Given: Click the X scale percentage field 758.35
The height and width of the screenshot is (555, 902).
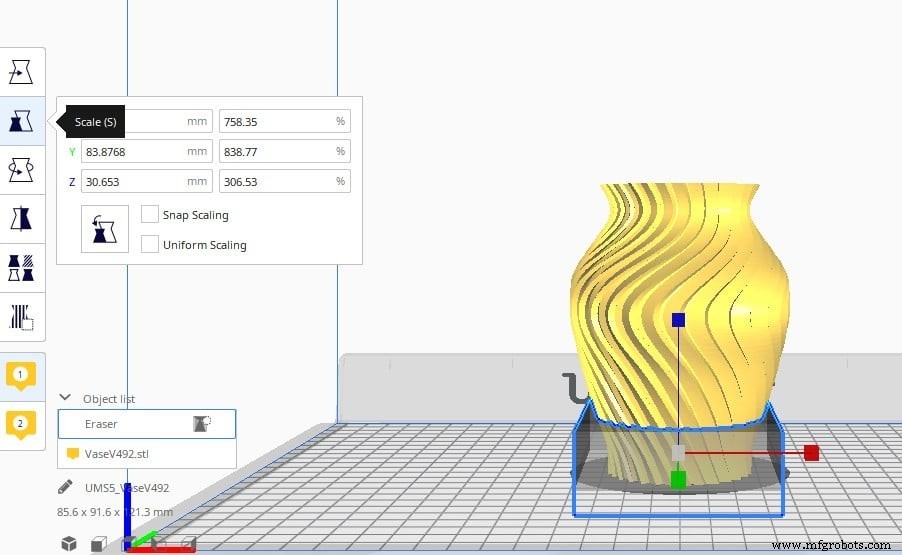Looking at the screenshot, I should pos(285,121).
